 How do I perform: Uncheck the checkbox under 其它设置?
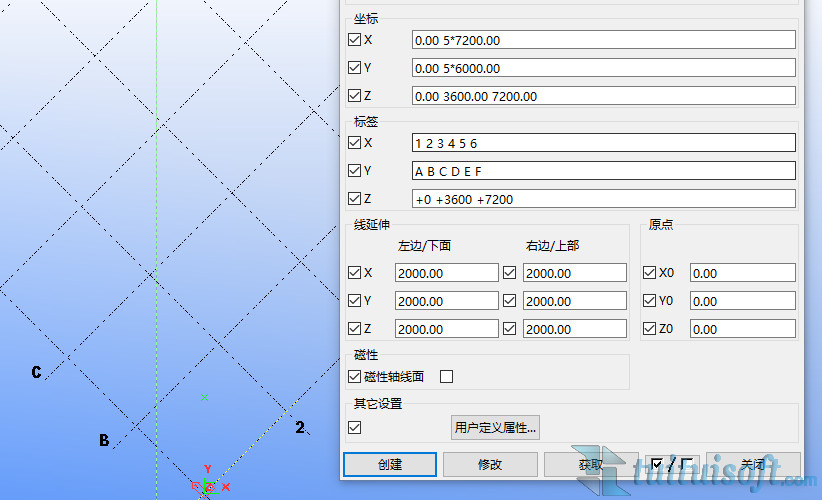[355, 428]
